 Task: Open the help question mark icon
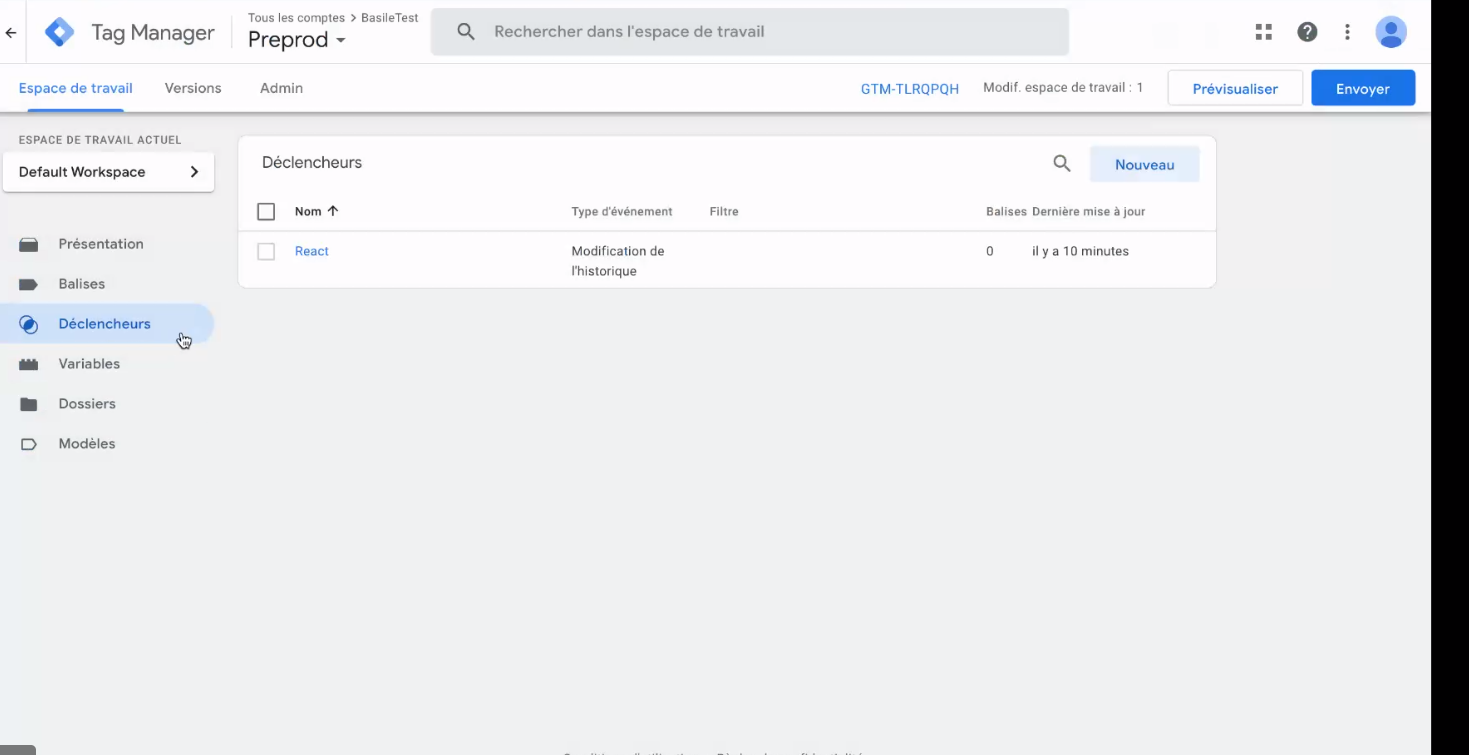pyautogui.click(x=1307, y=32)
